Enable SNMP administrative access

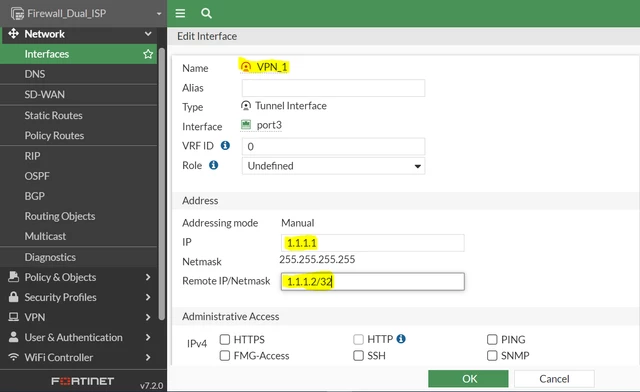(492, 356)
